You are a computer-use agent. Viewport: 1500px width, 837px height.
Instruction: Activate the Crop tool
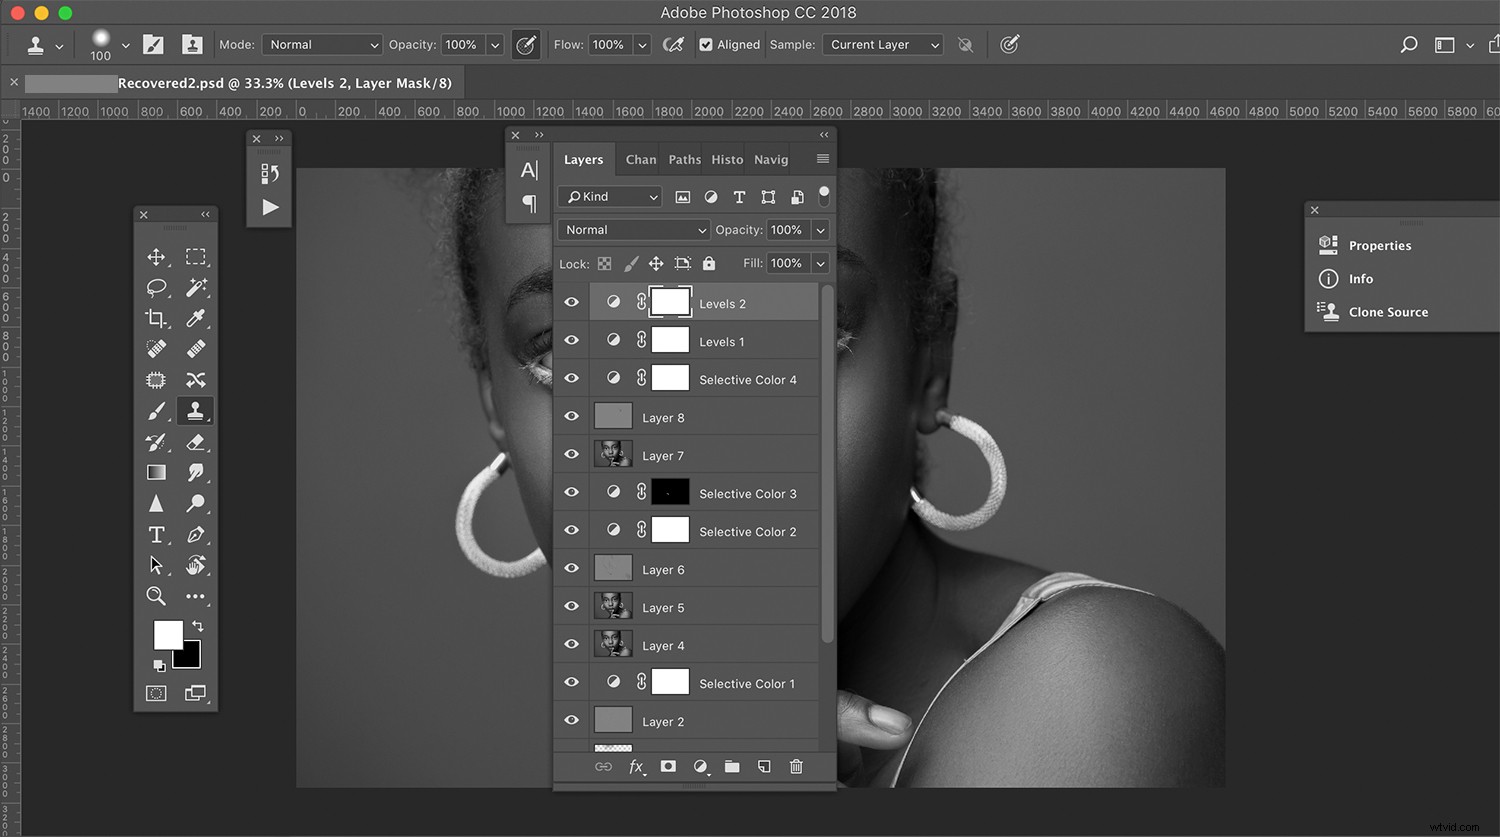point(156,318)
